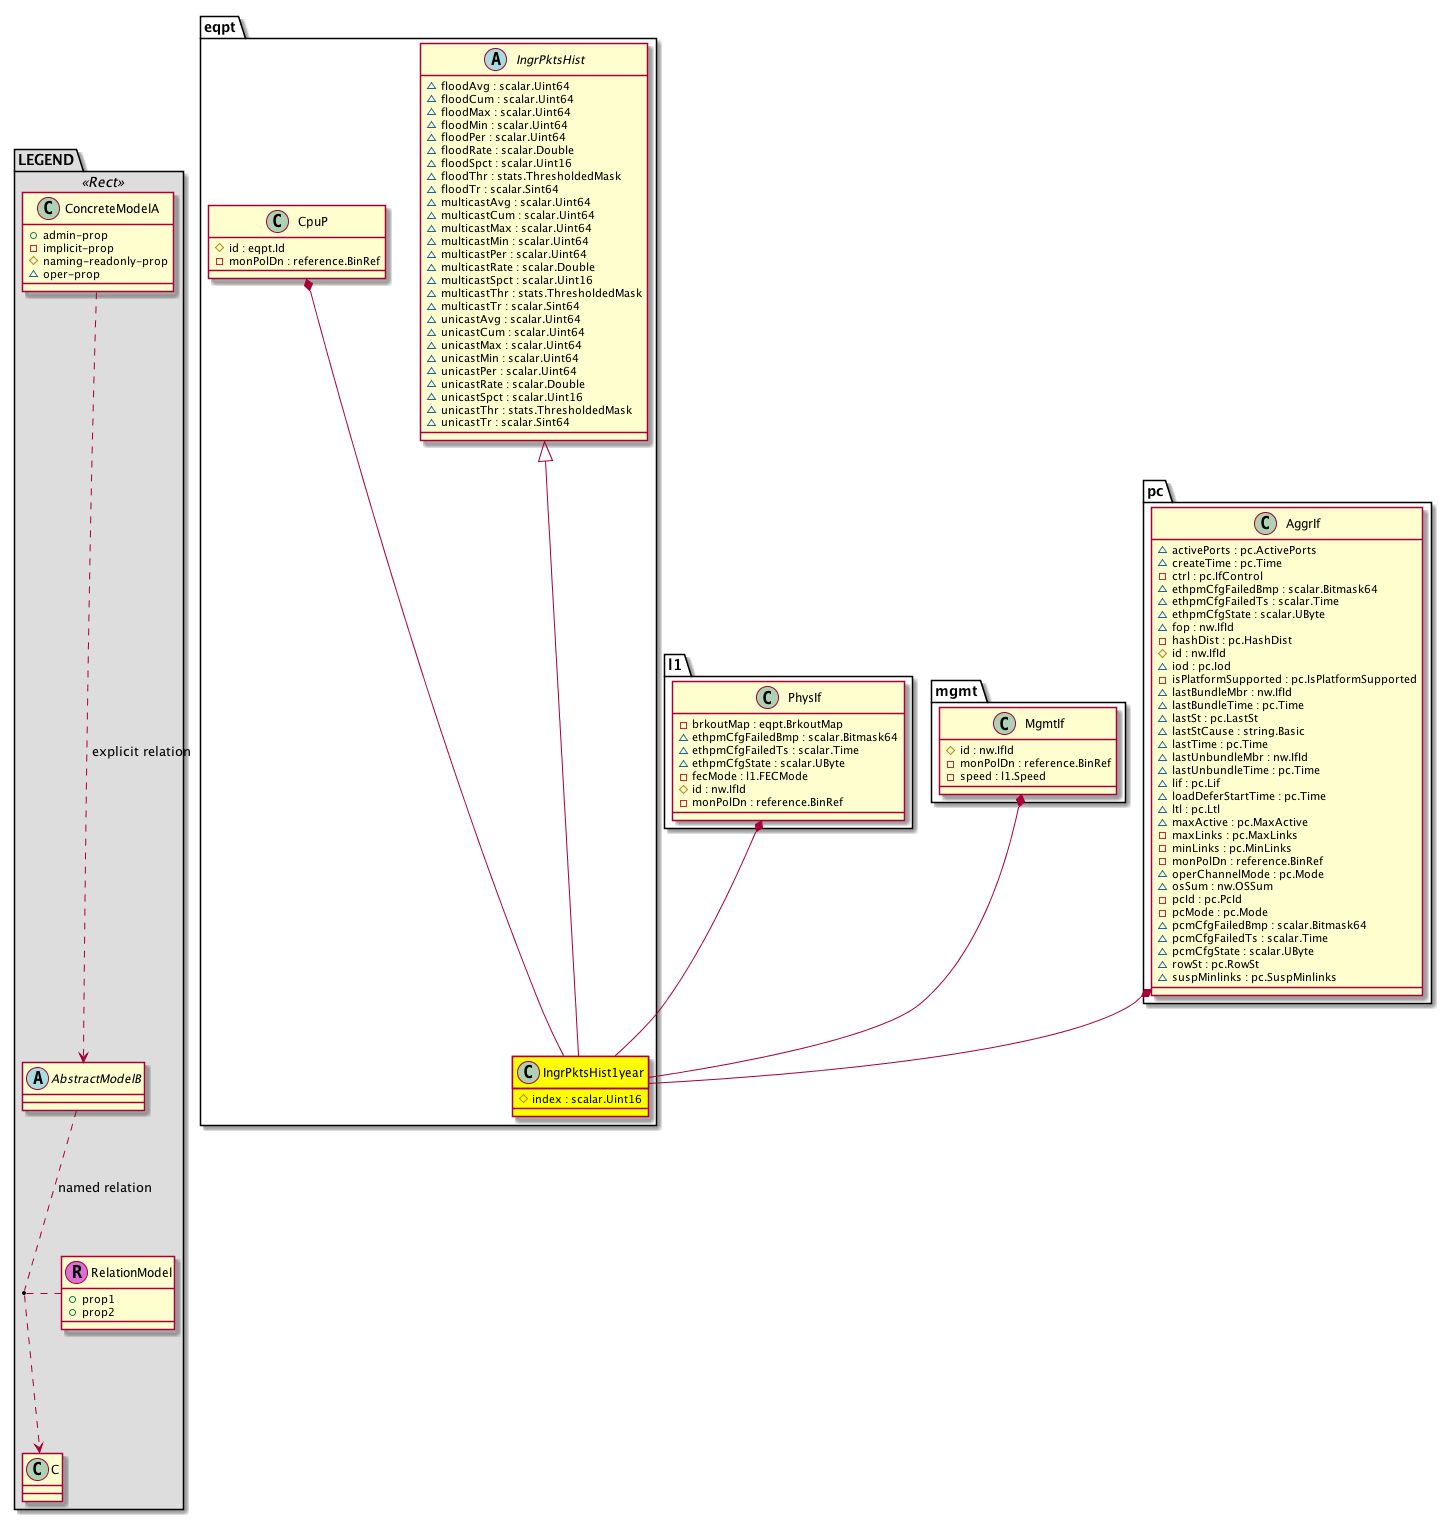The image size is (1452, 1520).
Task: Click the CpuP class circle icon
Action: point(277,222)
